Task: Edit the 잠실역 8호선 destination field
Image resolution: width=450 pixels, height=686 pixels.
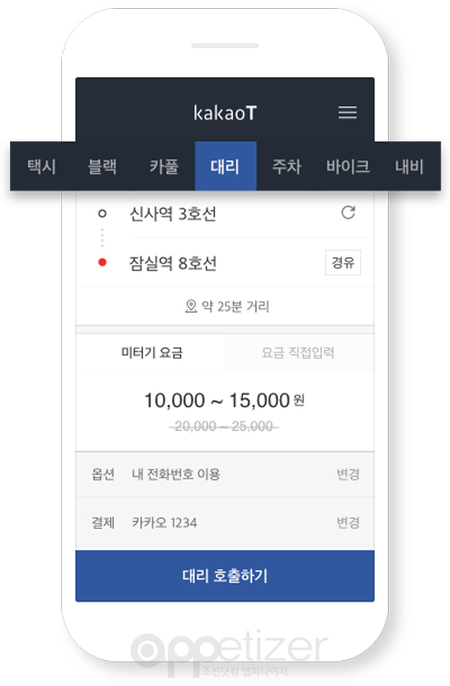Action: click(173, 263)
